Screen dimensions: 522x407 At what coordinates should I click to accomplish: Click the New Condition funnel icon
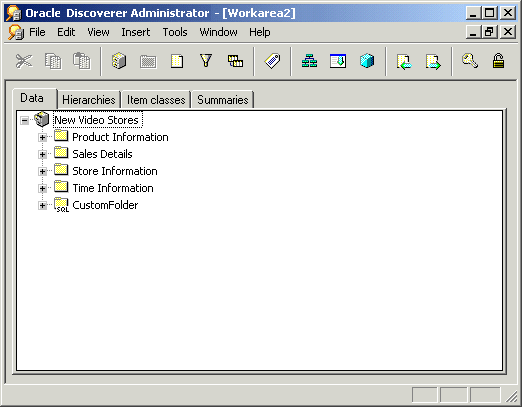206,61
